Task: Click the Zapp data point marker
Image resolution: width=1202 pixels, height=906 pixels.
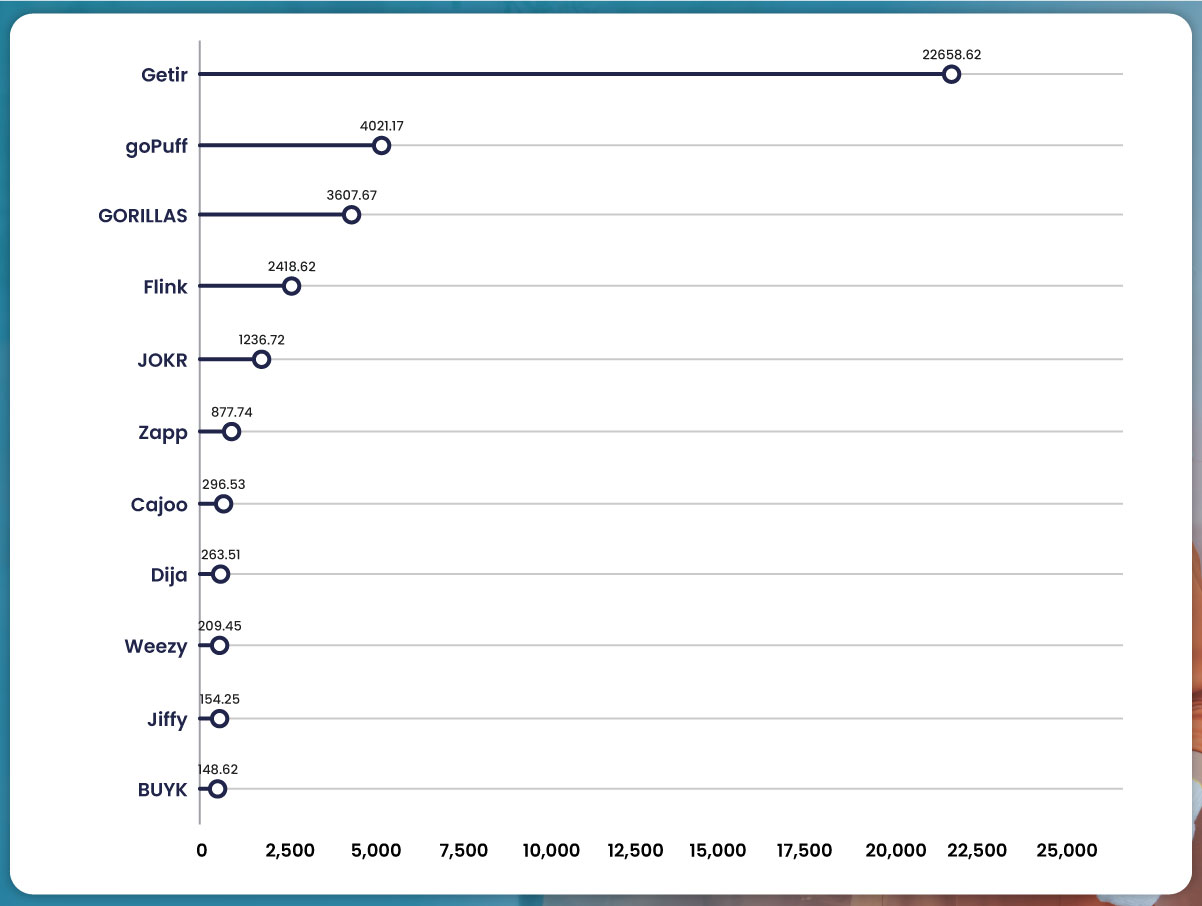Action: (231, 432)
